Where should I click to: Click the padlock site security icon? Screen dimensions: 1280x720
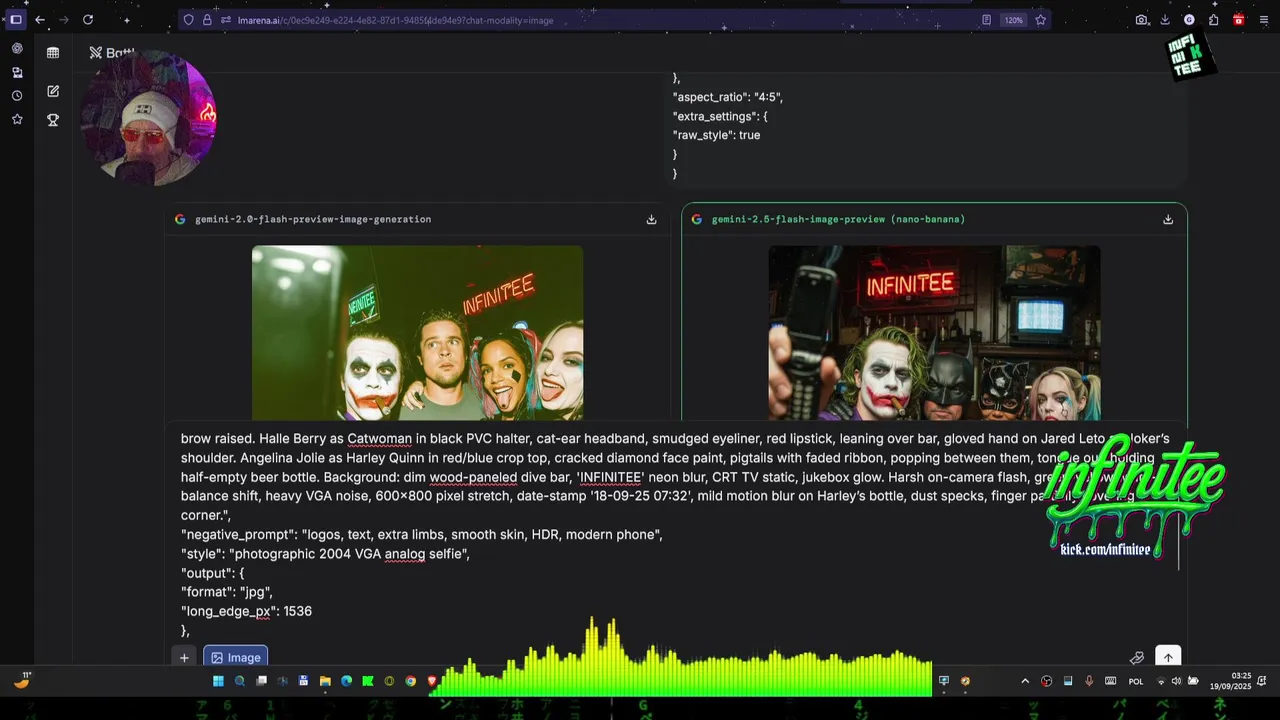(207, 20)
